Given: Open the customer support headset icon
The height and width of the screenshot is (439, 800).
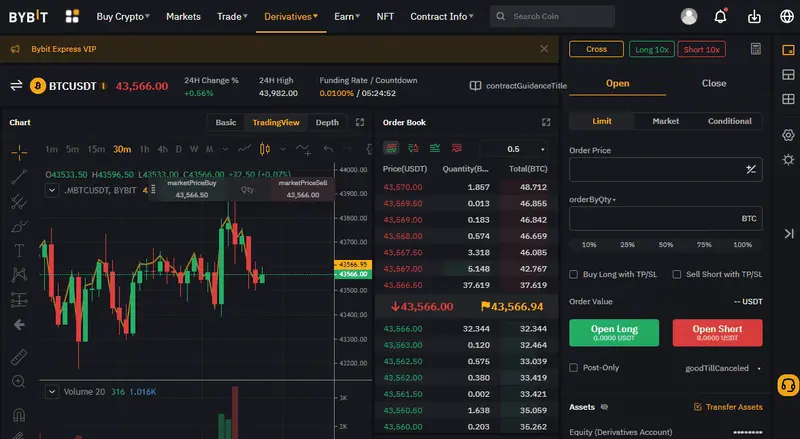Looking at the screenshot, I should point(788,385).
